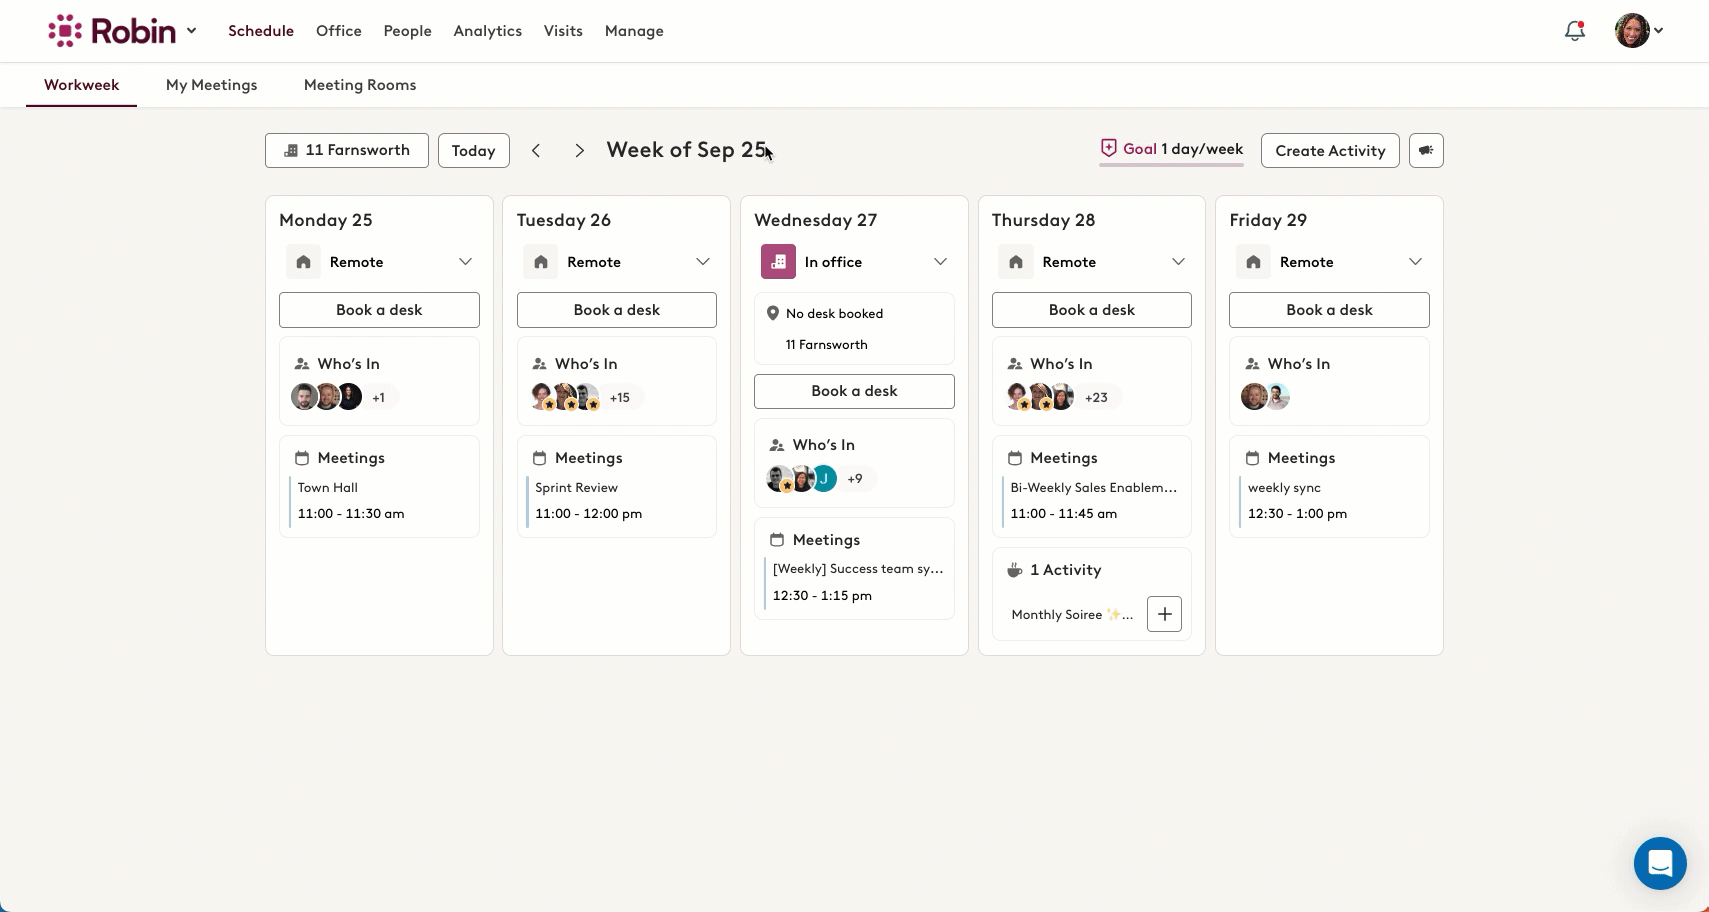The width and height of the screenshot is (1709, 912).
Task: Click the J avatar on Wednesday
Action: point(824,479)
